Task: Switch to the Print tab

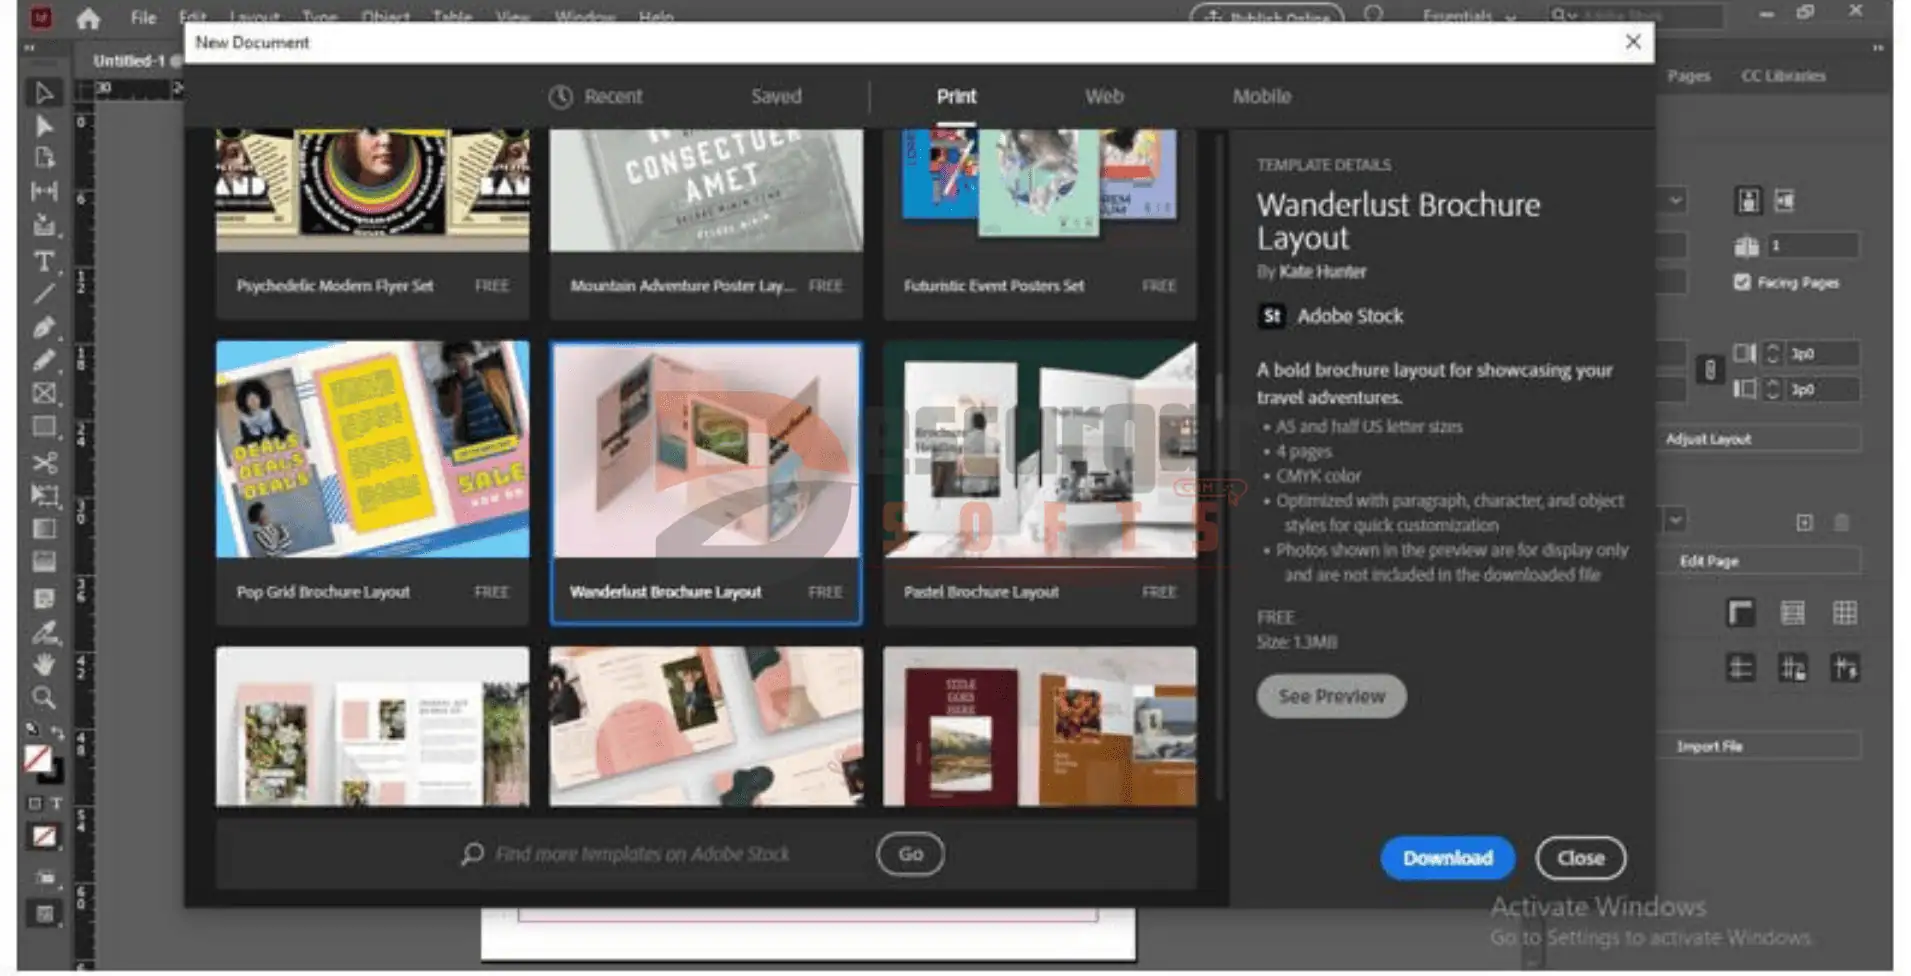Action: (x=956, y=97)
